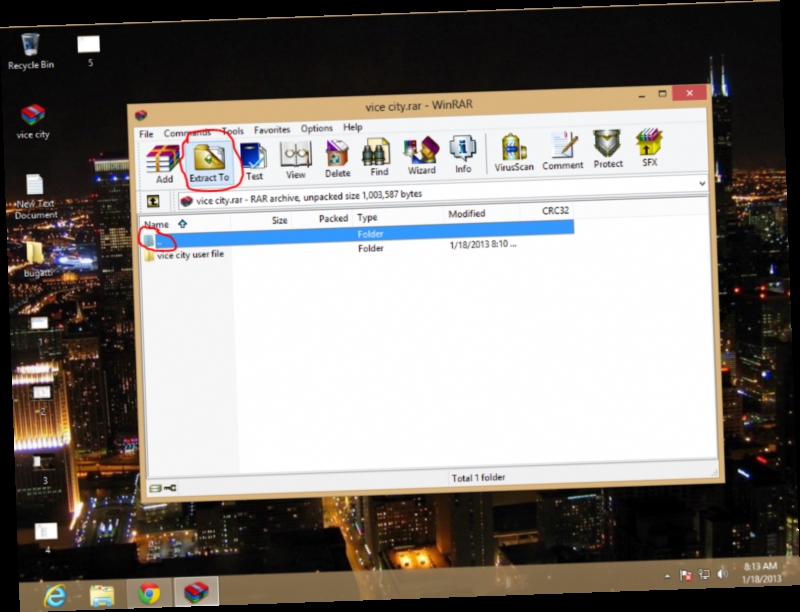Start the VirusScan tool
The image size is (800, 612).
click(x=513, y=153)
